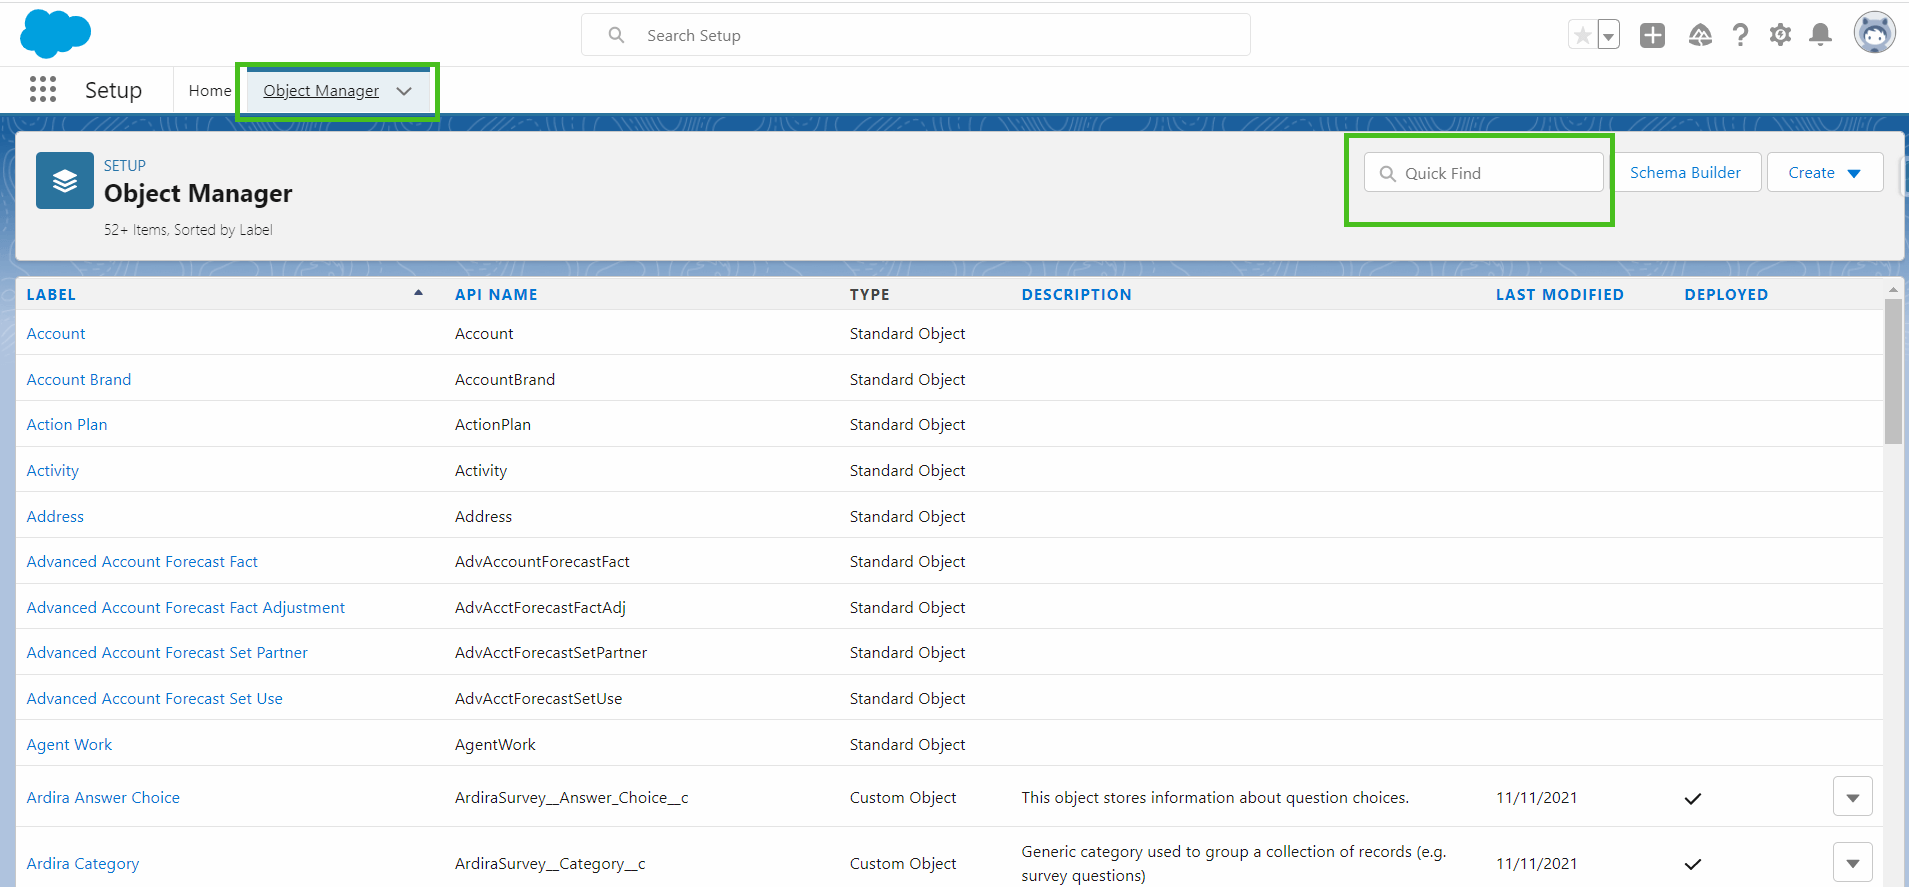Open the user profile avatar
Screen dimensions: 1909x887
tap(1874, 34)
